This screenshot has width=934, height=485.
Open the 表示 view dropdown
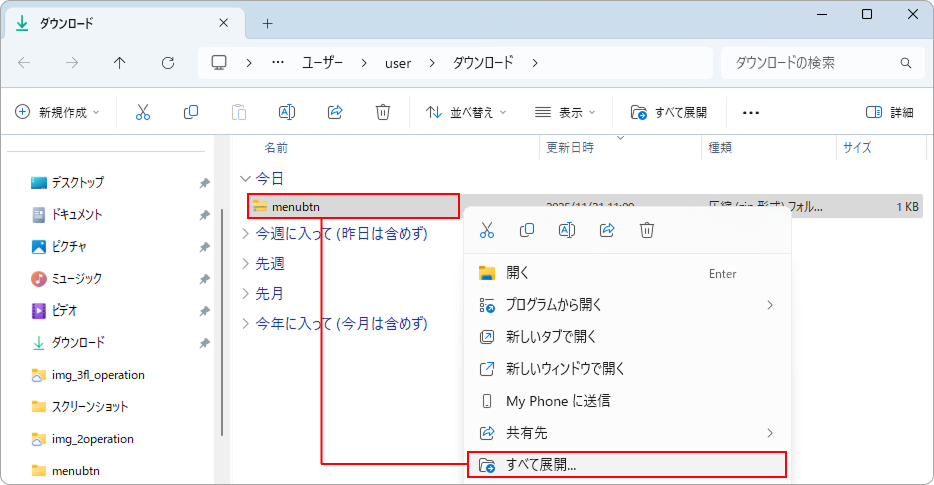pos(565,112)
